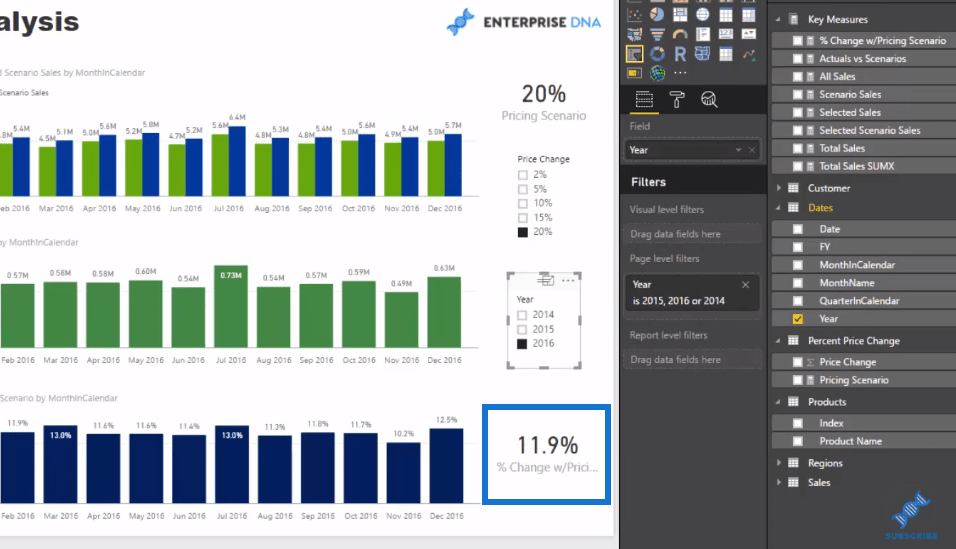956x549 pixels.
Task: Open the Format paint roller tab
Action: pyautogui.click(x=677, y=99)
